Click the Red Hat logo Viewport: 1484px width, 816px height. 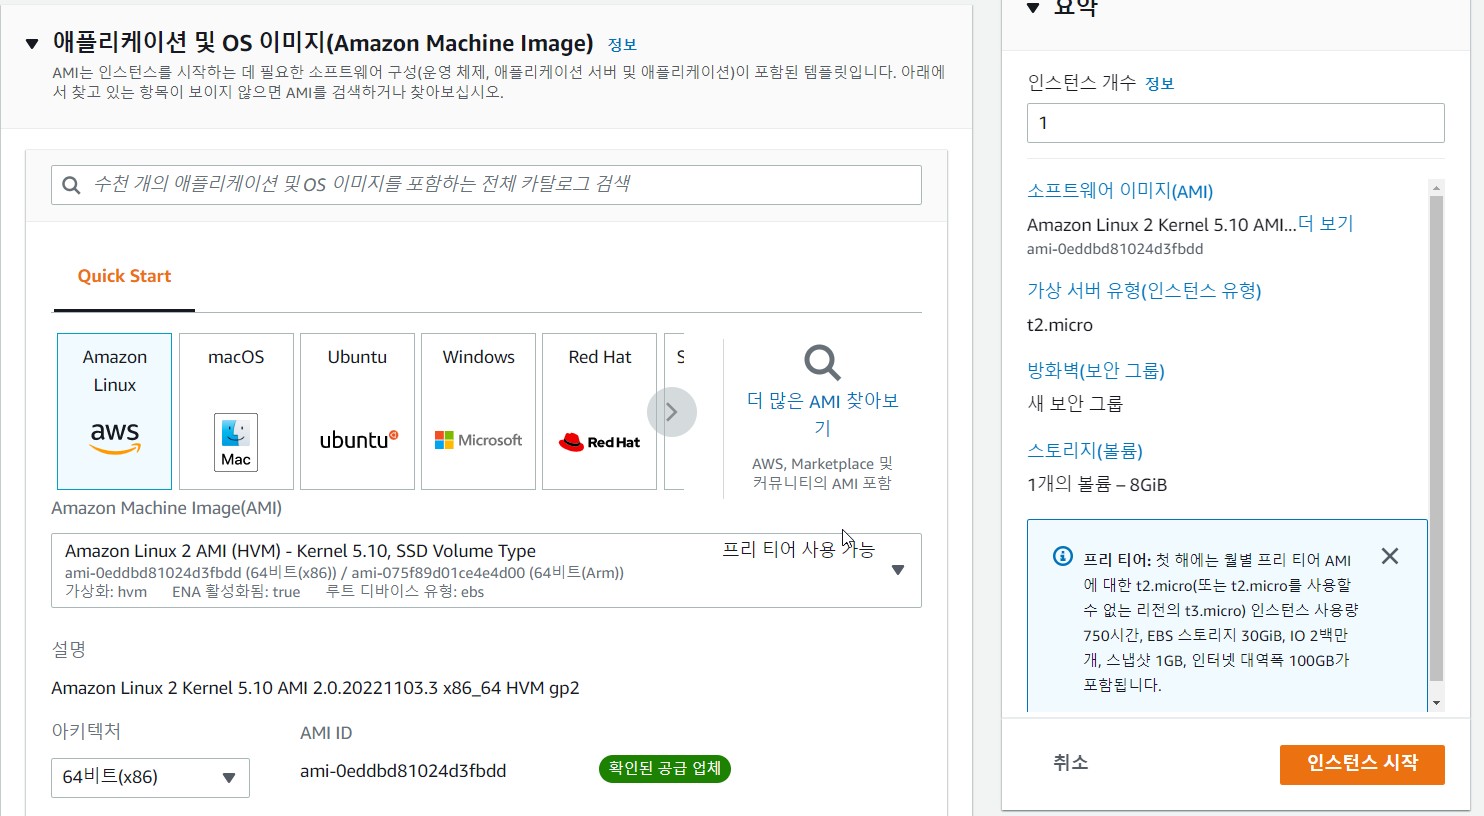pos(599,442)
